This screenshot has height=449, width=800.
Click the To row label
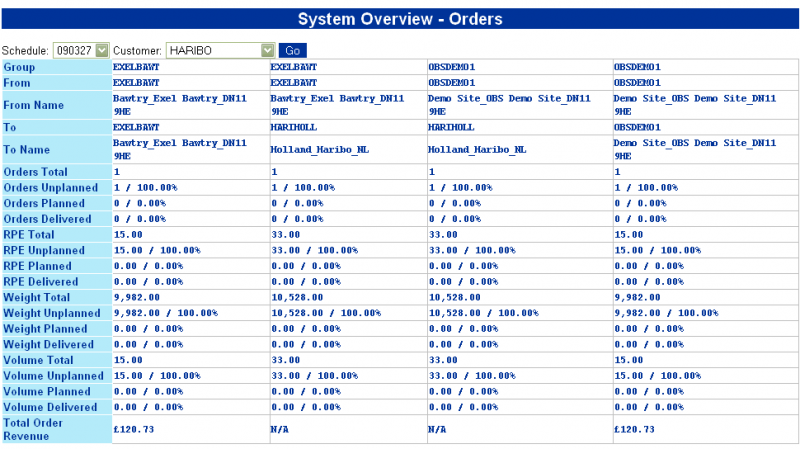coord(10,127)
